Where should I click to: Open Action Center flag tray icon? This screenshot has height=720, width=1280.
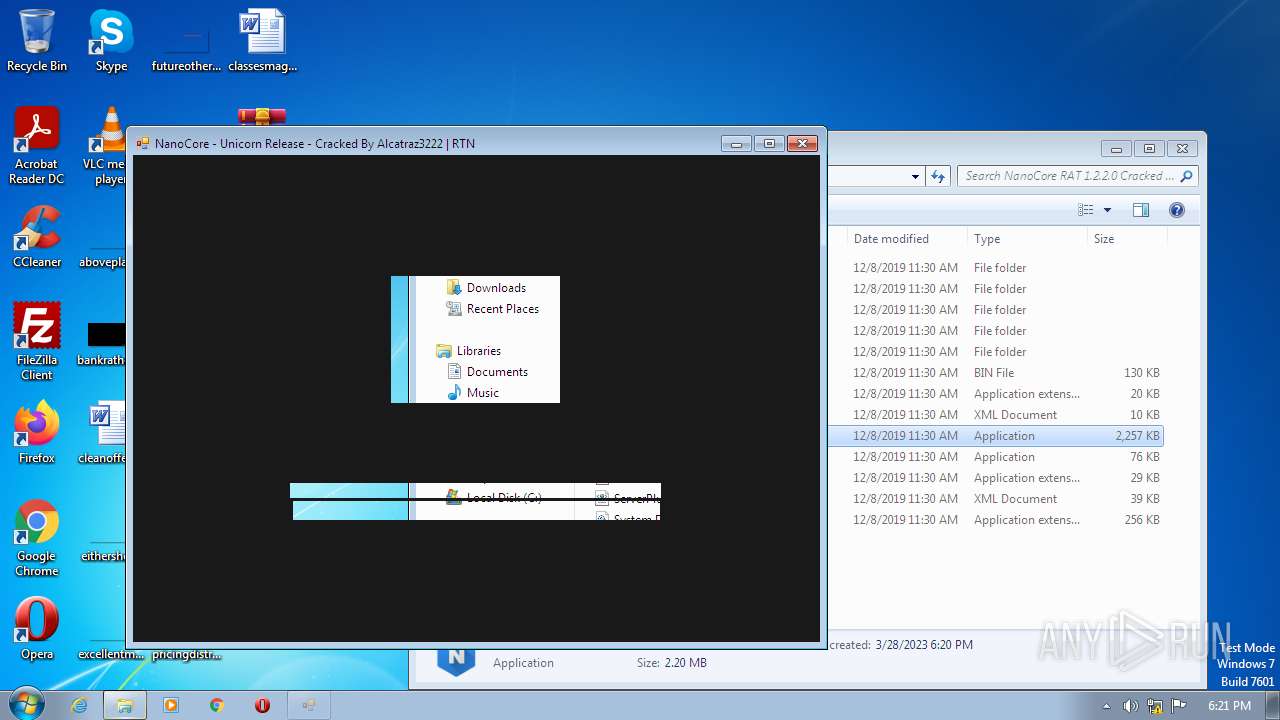(x=1178, y=705)
